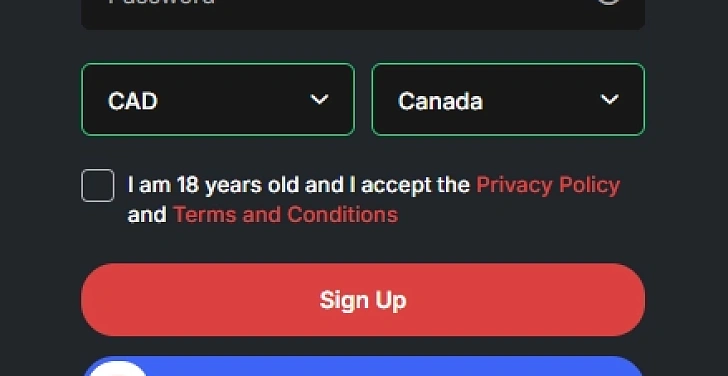Expand currency selector showing CAD

click(218, 99)
